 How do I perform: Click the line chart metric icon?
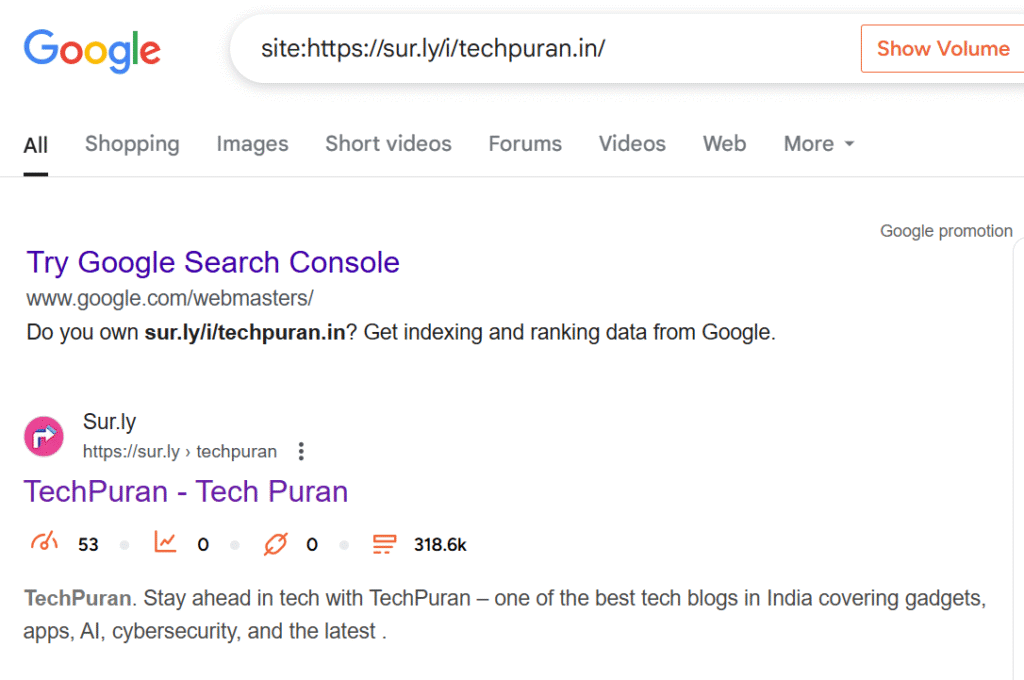pyautogui.click(x=165, y=542)
